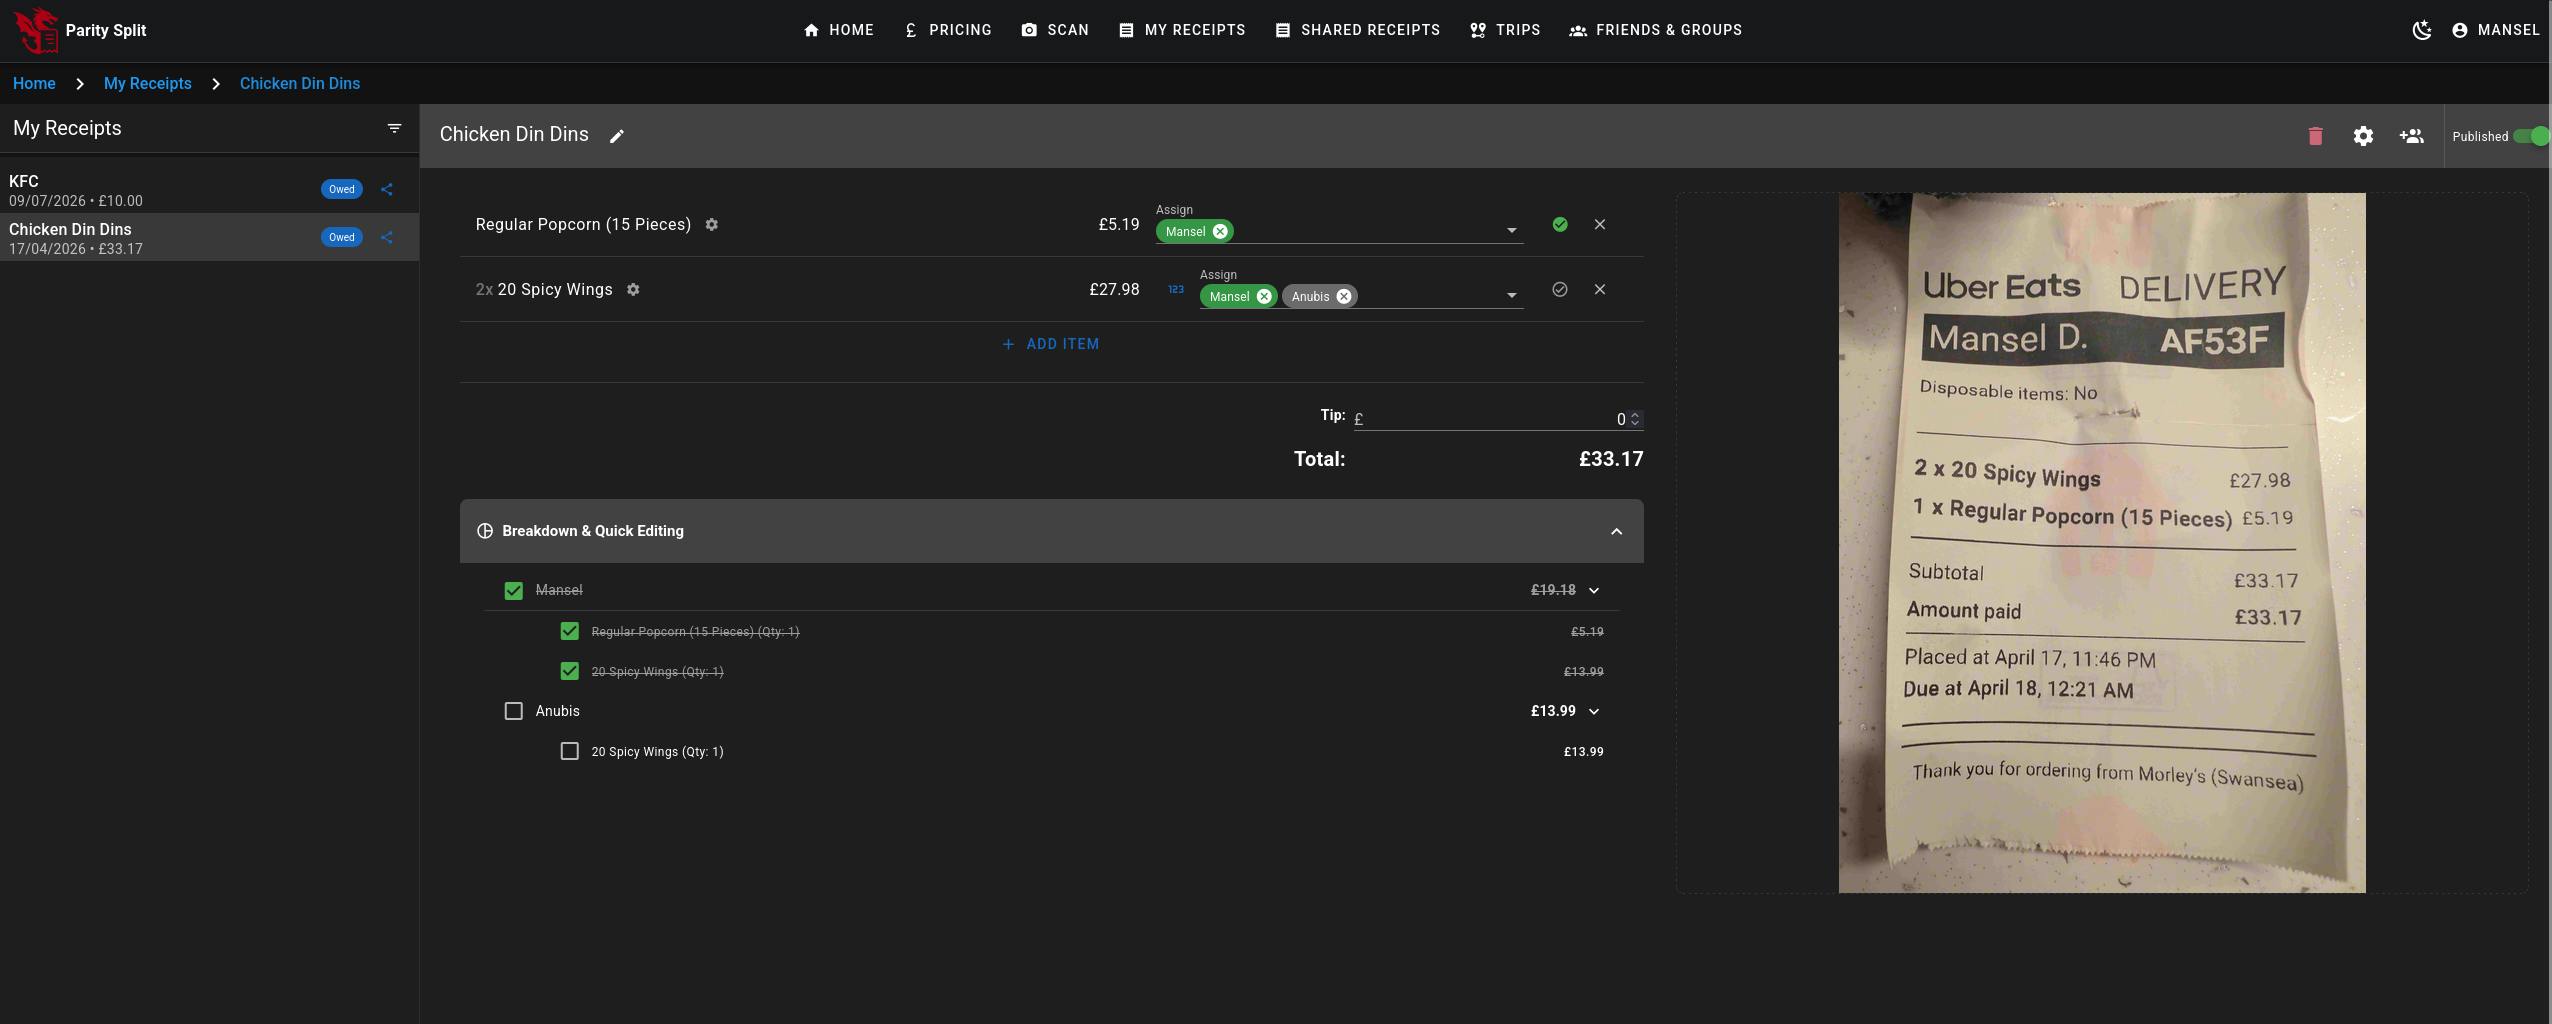The image size is (2552, 1024).
Task: Check Anubis's 20 Spicy Wings breakdown item
Action: click(570, 751)
